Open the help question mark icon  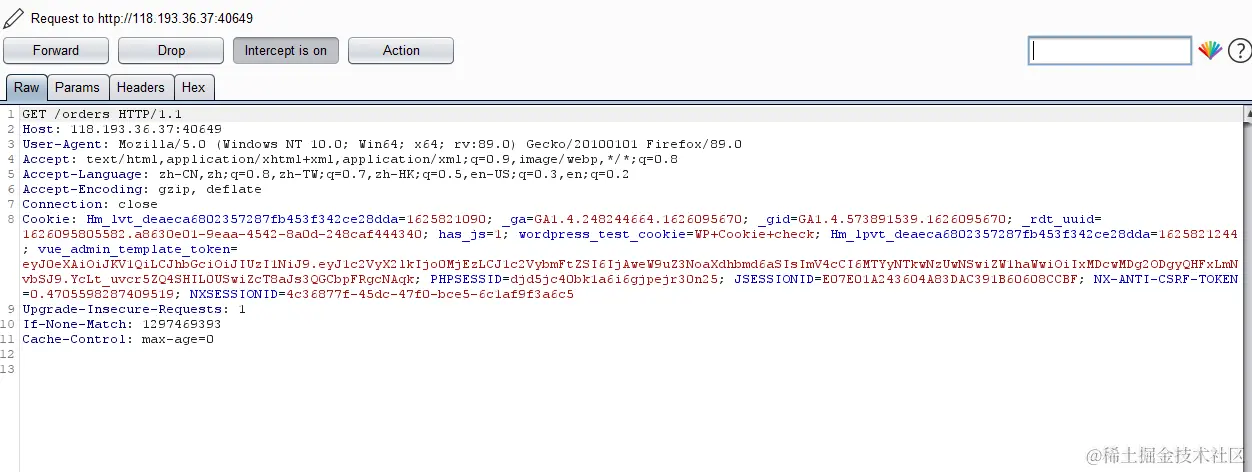coord(1238,50)
